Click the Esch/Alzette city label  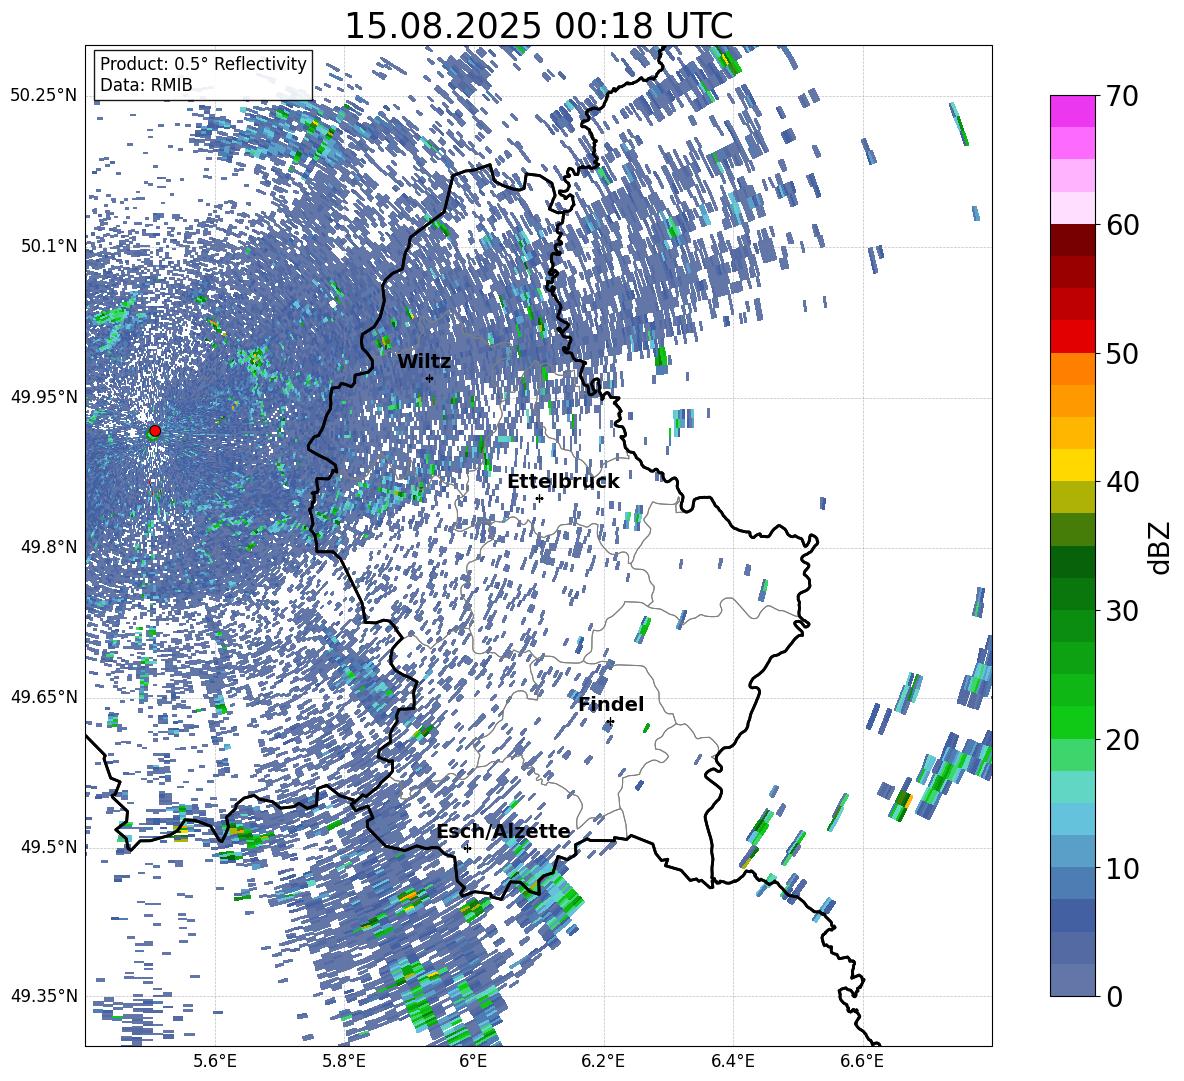click(503, 832)
